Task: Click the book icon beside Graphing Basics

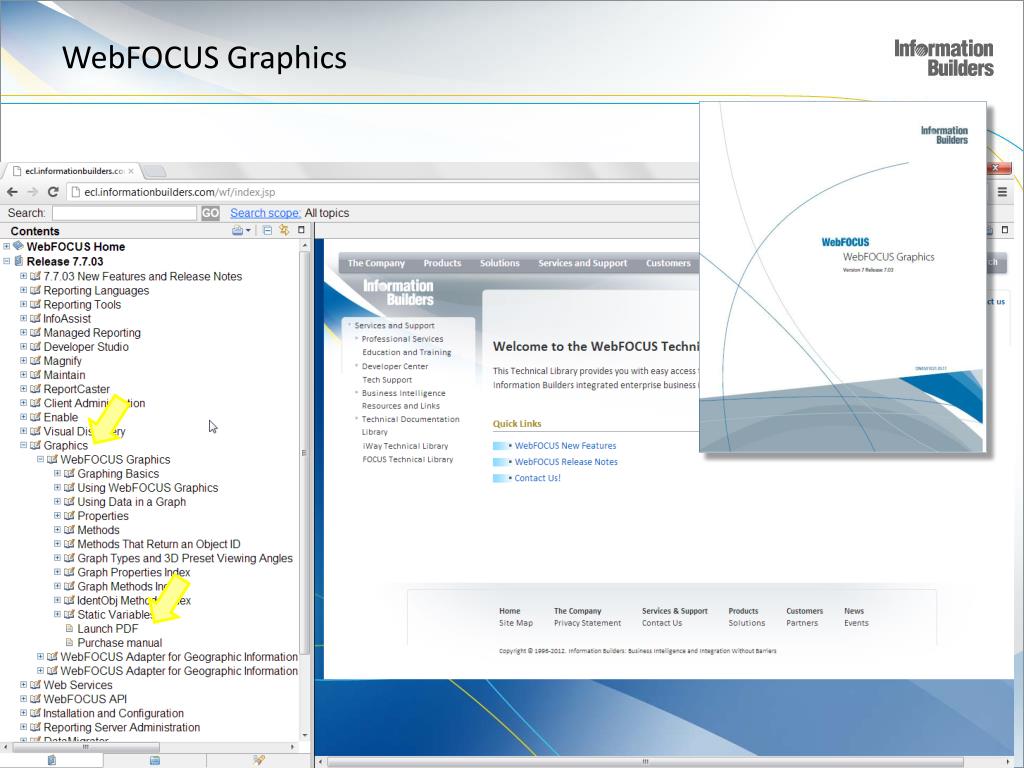Action: (69, 473)
